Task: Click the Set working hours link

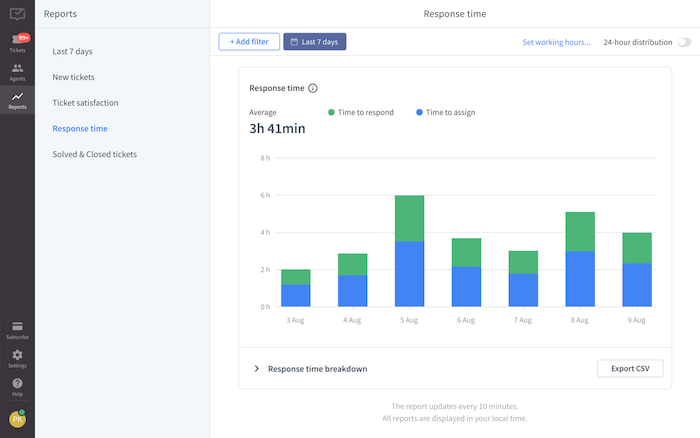Action: pos(556,42)
